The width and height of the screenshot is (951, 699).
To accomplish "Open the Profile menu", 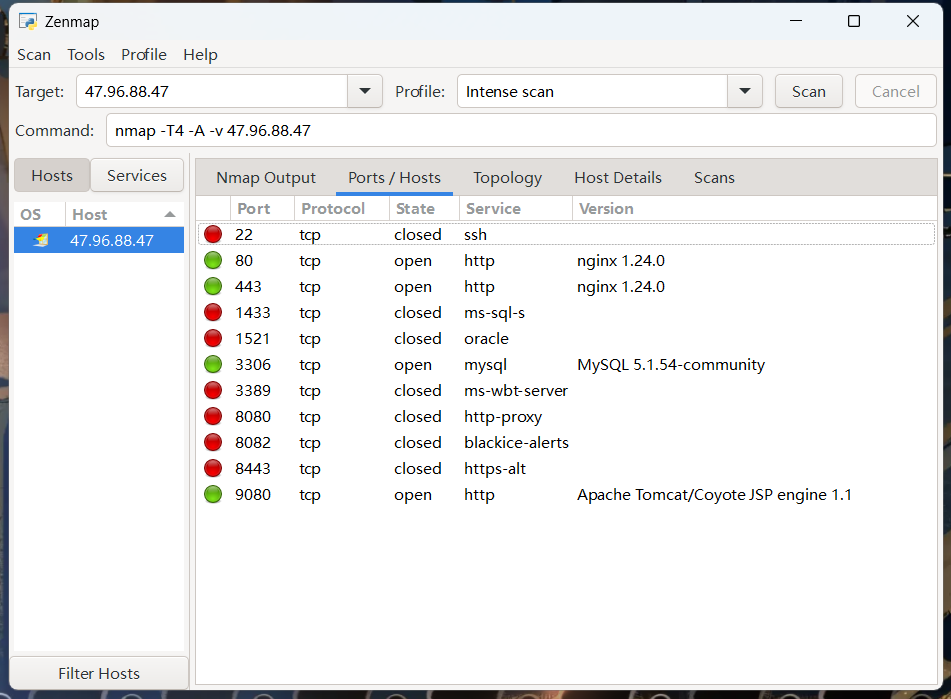I will tap(144, 55).
